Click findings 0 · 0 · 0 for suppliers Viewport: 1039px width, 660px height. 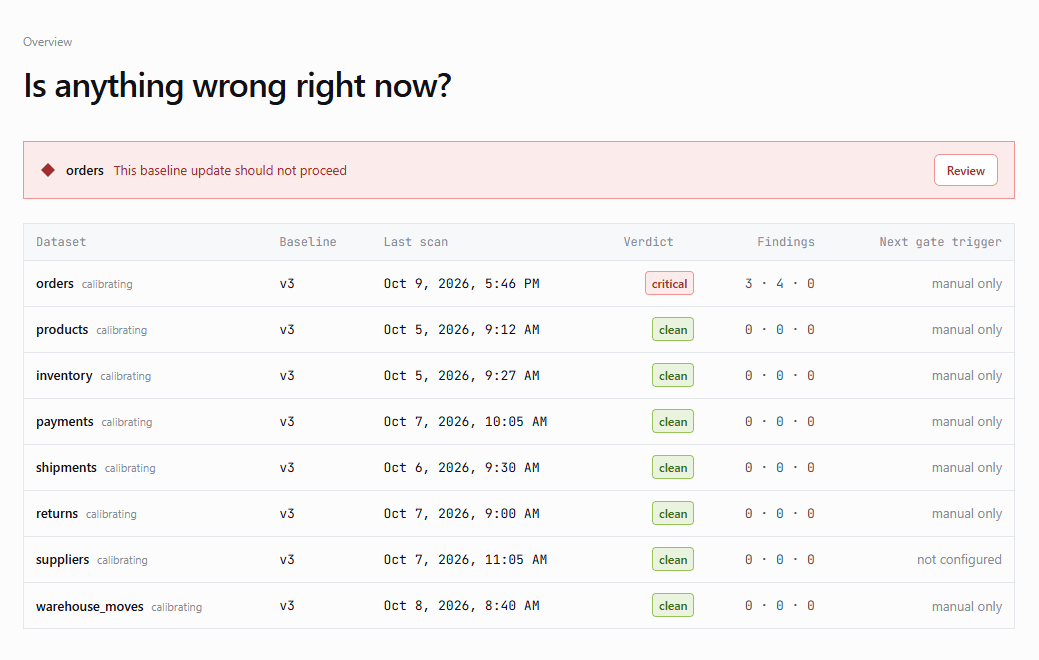click(779, 560)
